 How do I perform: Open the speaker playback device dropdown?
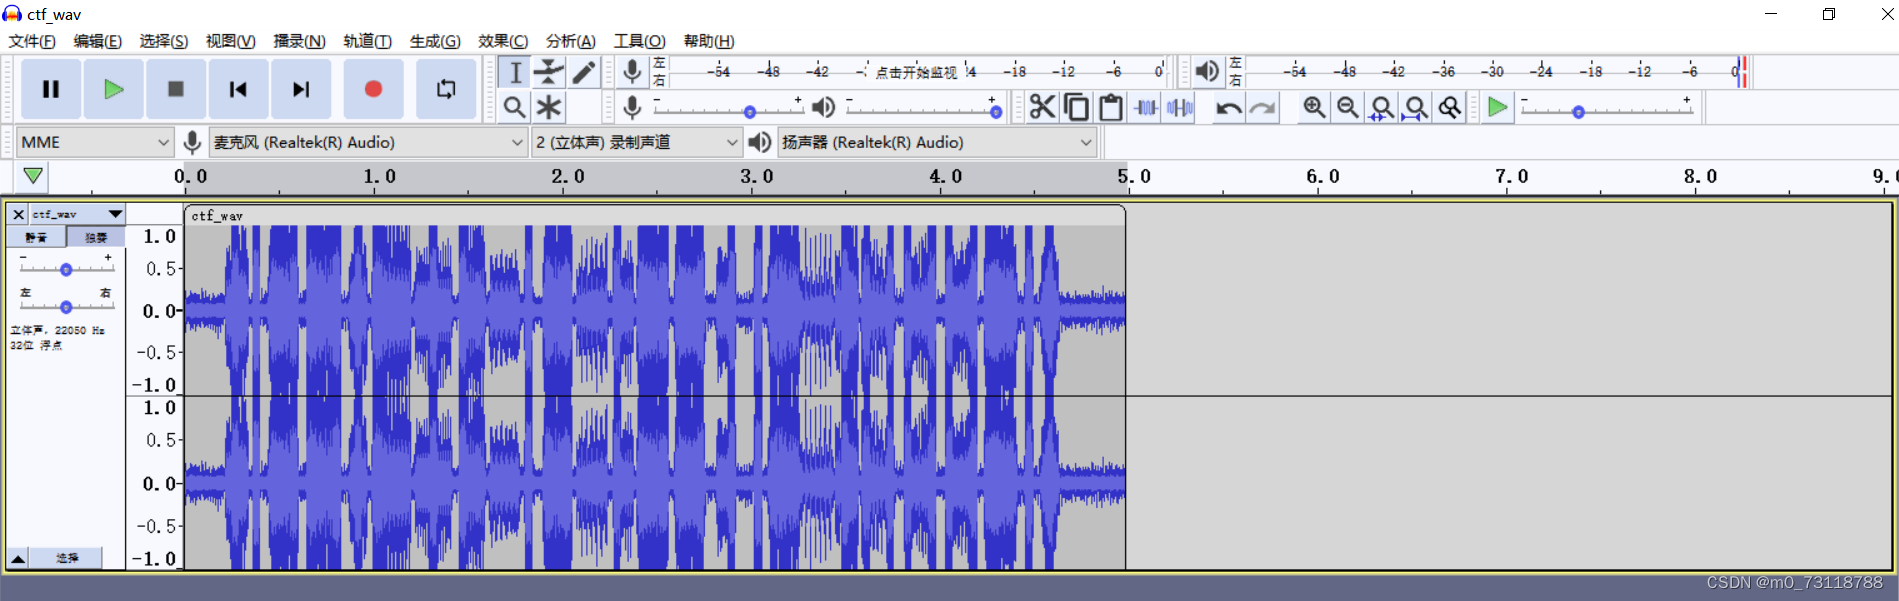click(x=937, y=142)
